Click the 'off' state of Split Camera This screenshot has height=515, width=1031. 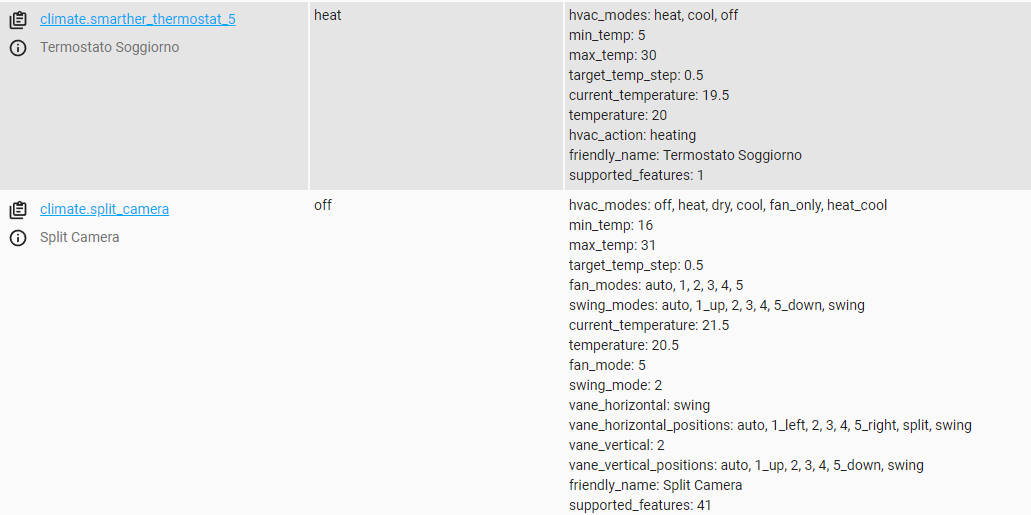(x=323, y=205)
